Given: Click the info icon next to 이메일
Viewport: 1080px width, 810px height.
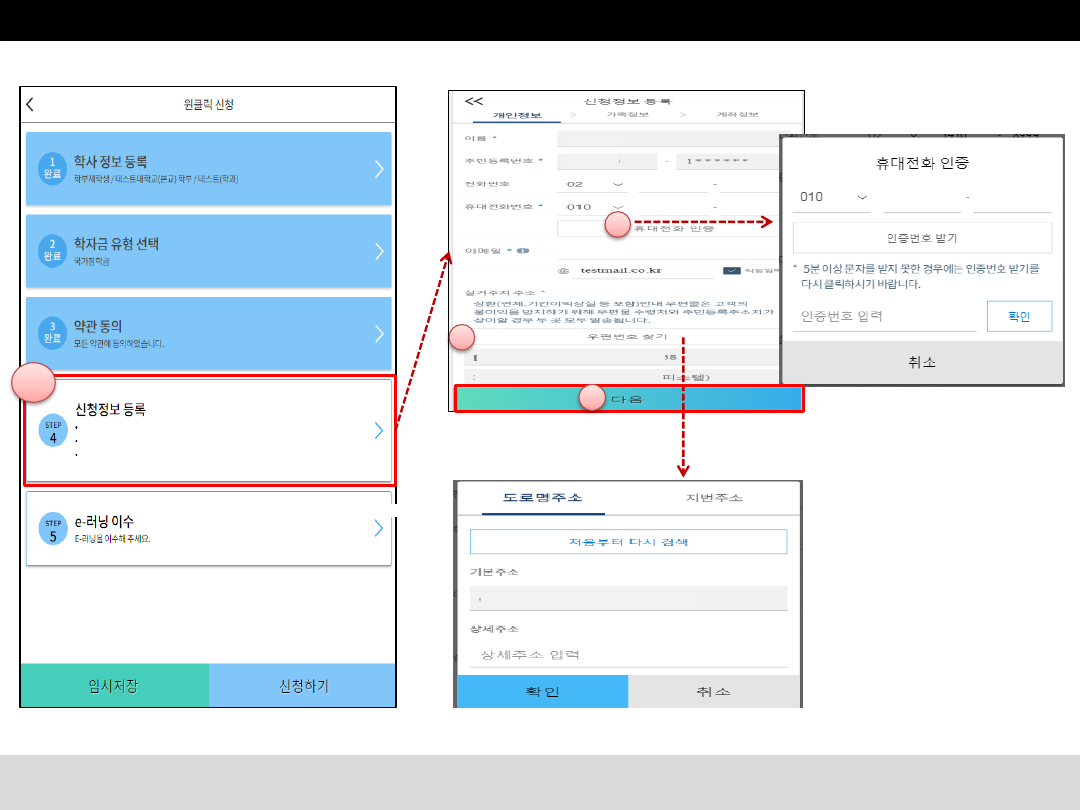Looking at the screenshot, I should [x=523, y=251].
